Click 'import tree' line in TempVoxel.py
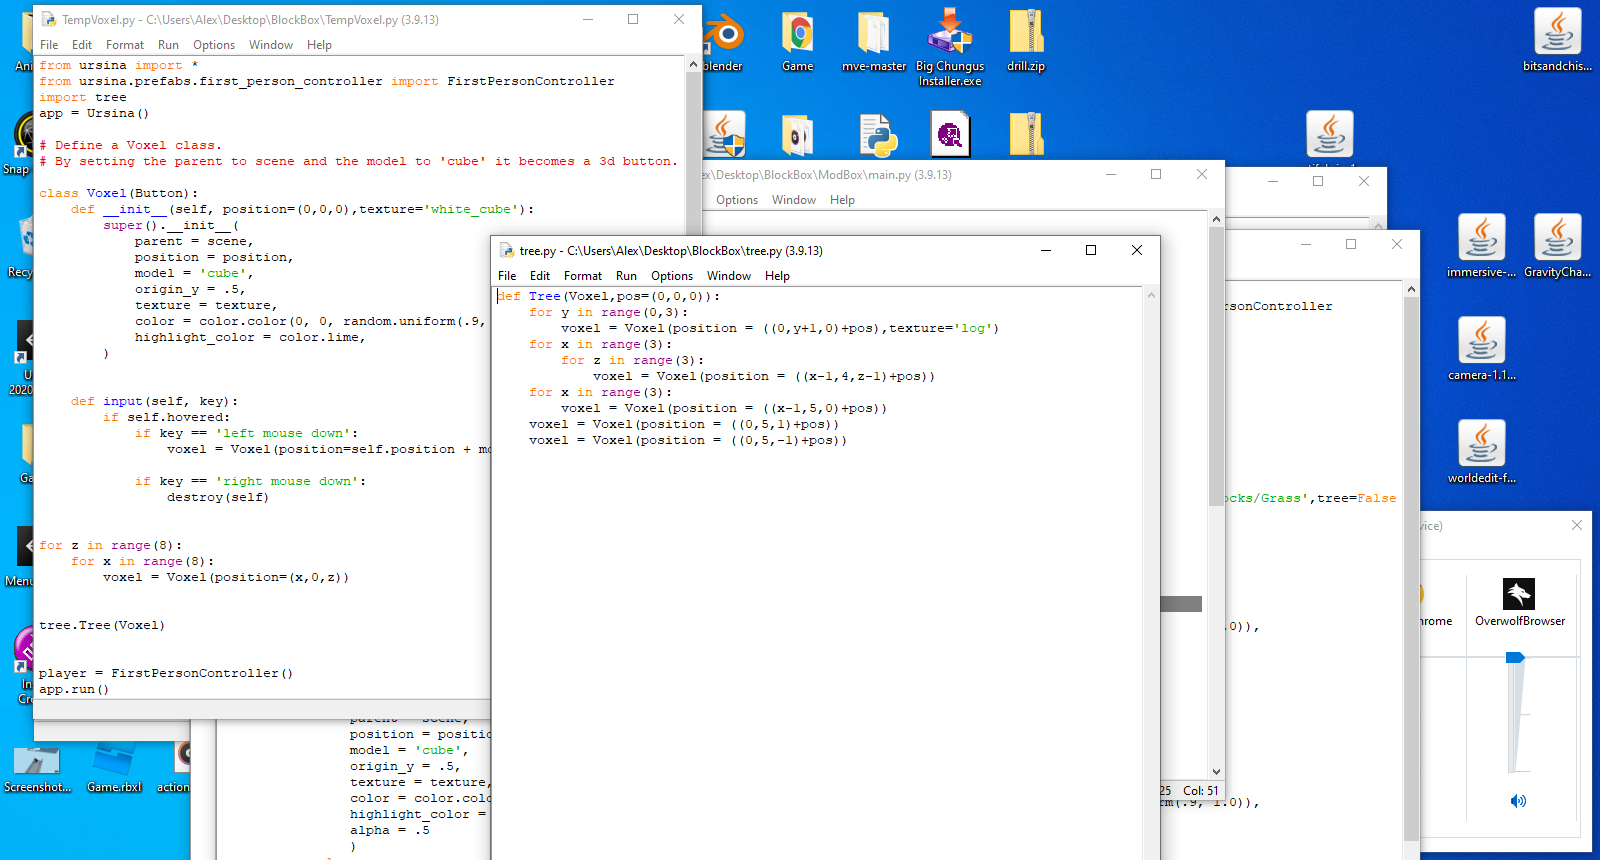This screenshot has width=1600, height=860. [x=83, y=97]
